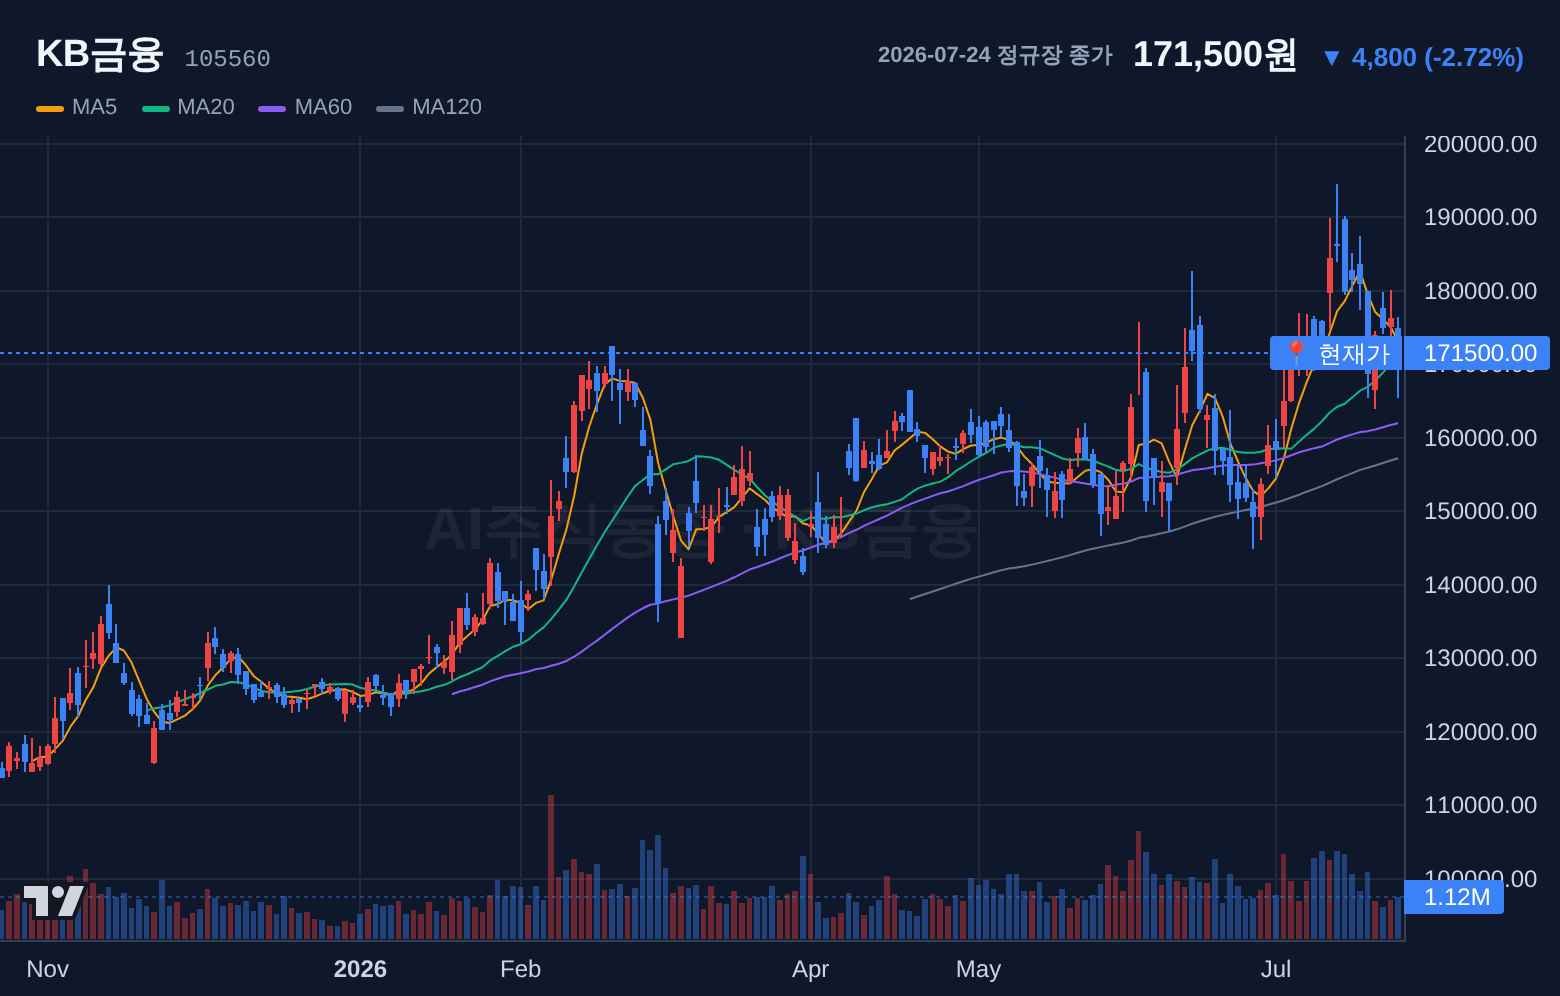
Task: Select the 2026 marker on time axis
Action: pos(360,969)
